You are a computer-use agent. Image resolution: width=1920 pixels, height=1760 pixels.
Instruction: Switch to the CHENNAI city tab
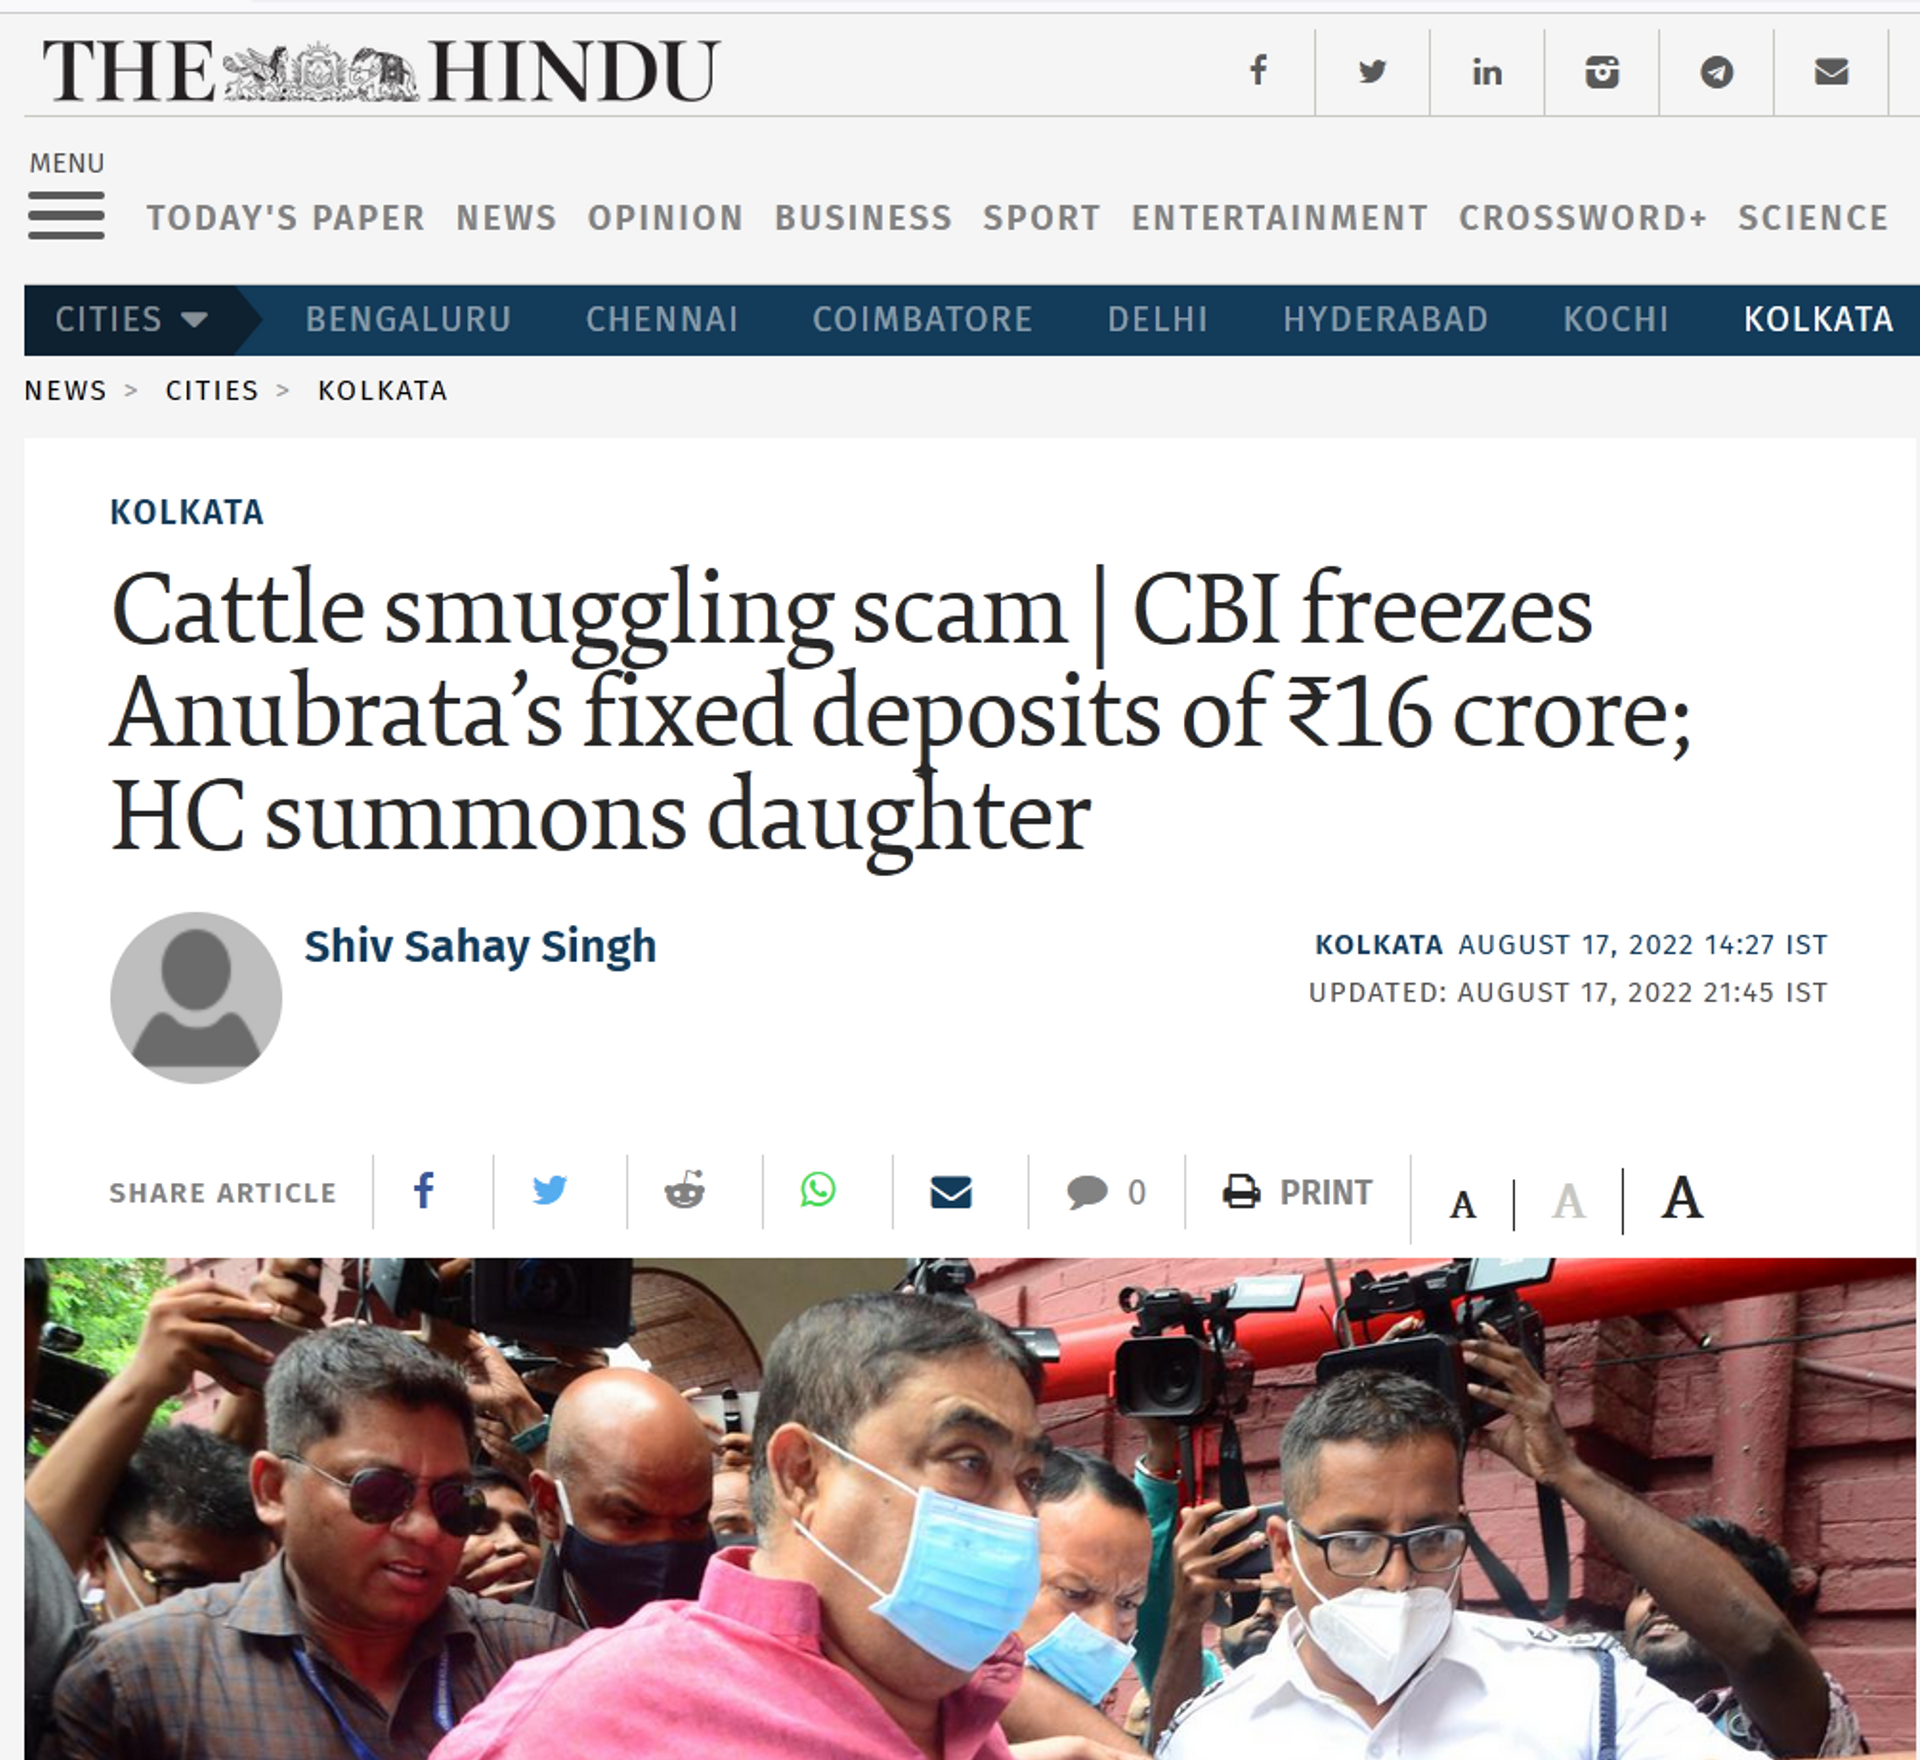point(662,320)
